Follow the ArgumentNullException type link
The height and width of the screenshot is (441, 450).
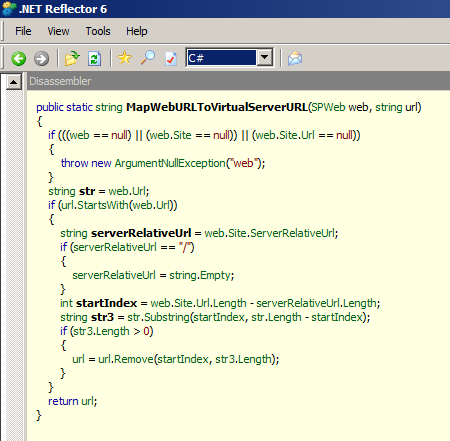[x=170, y=163]
